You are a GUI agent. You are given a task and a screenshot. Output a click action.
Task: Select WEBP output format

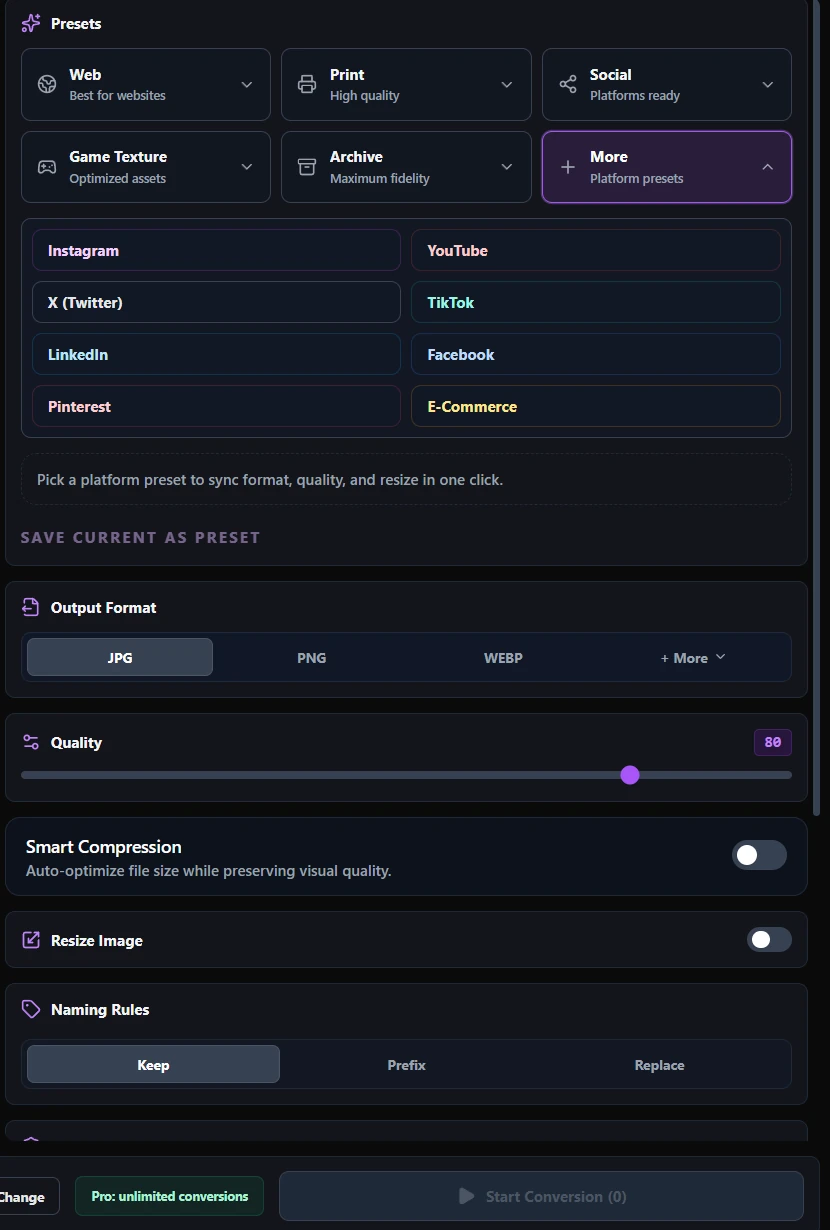click(x=503, y=657)
